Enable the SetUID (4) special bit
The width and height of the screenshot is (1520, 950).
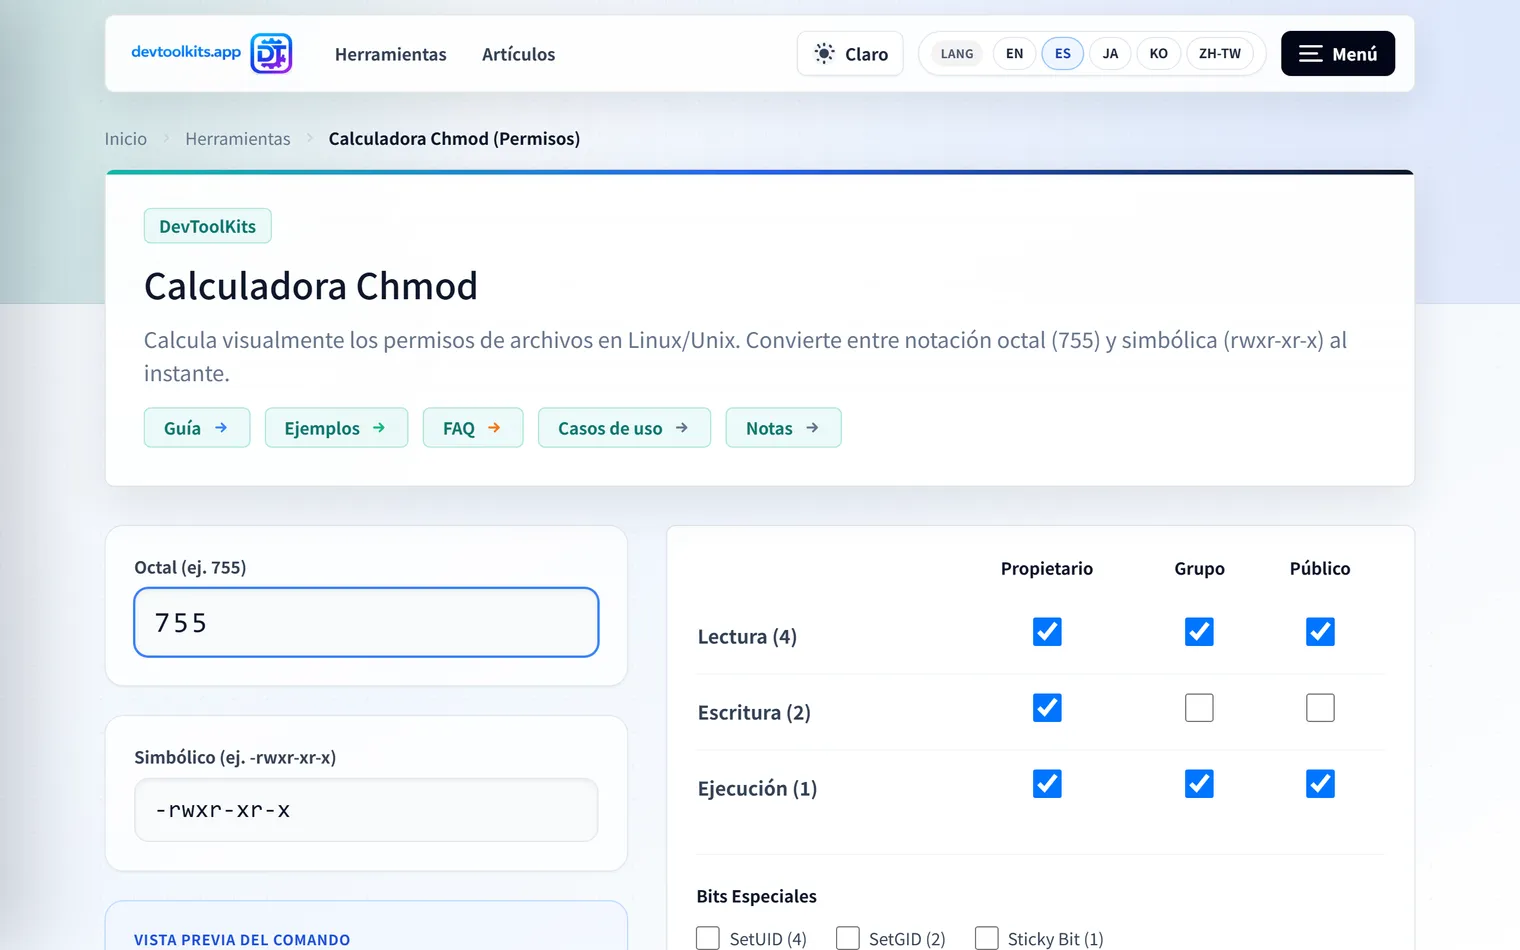coord(708,938)
